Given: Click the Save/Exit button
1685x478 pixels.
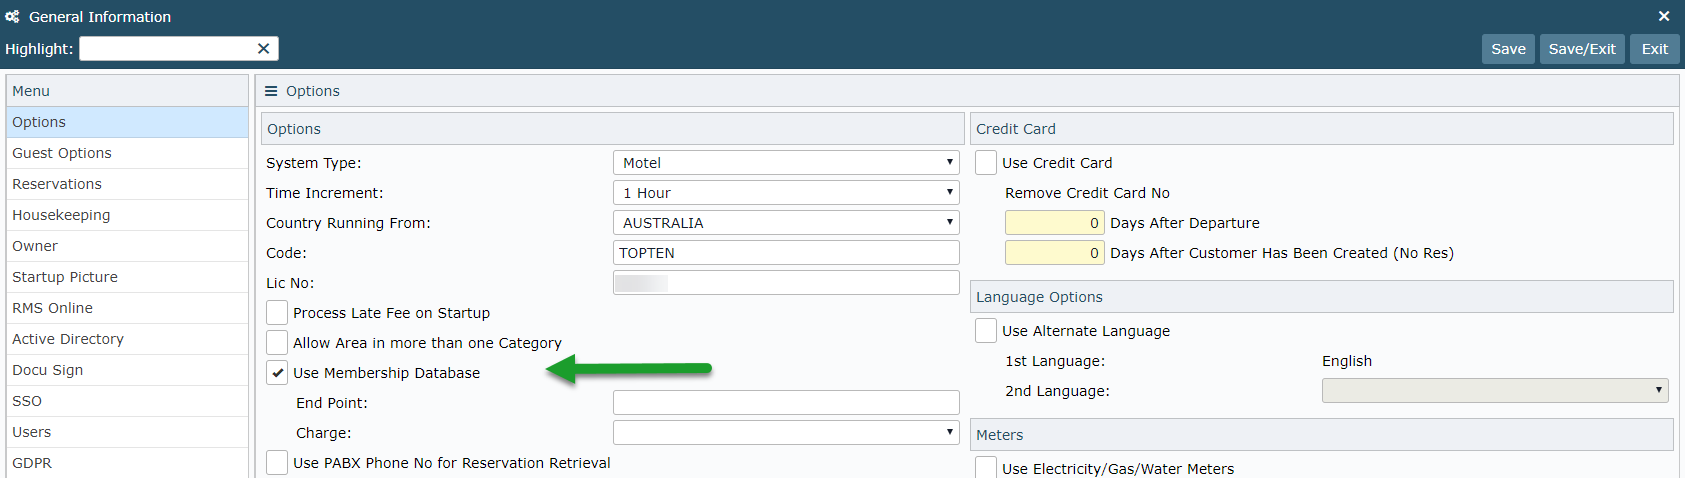Looking at the screenshot, I should tap(1582, 49).
